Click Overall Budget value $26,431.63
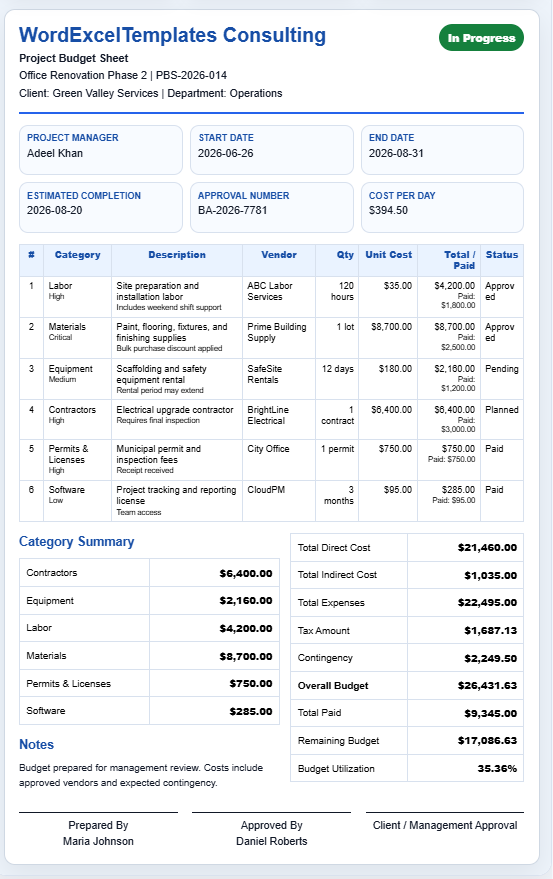Screen dimensions: 553x879 [x=487, y=686]
